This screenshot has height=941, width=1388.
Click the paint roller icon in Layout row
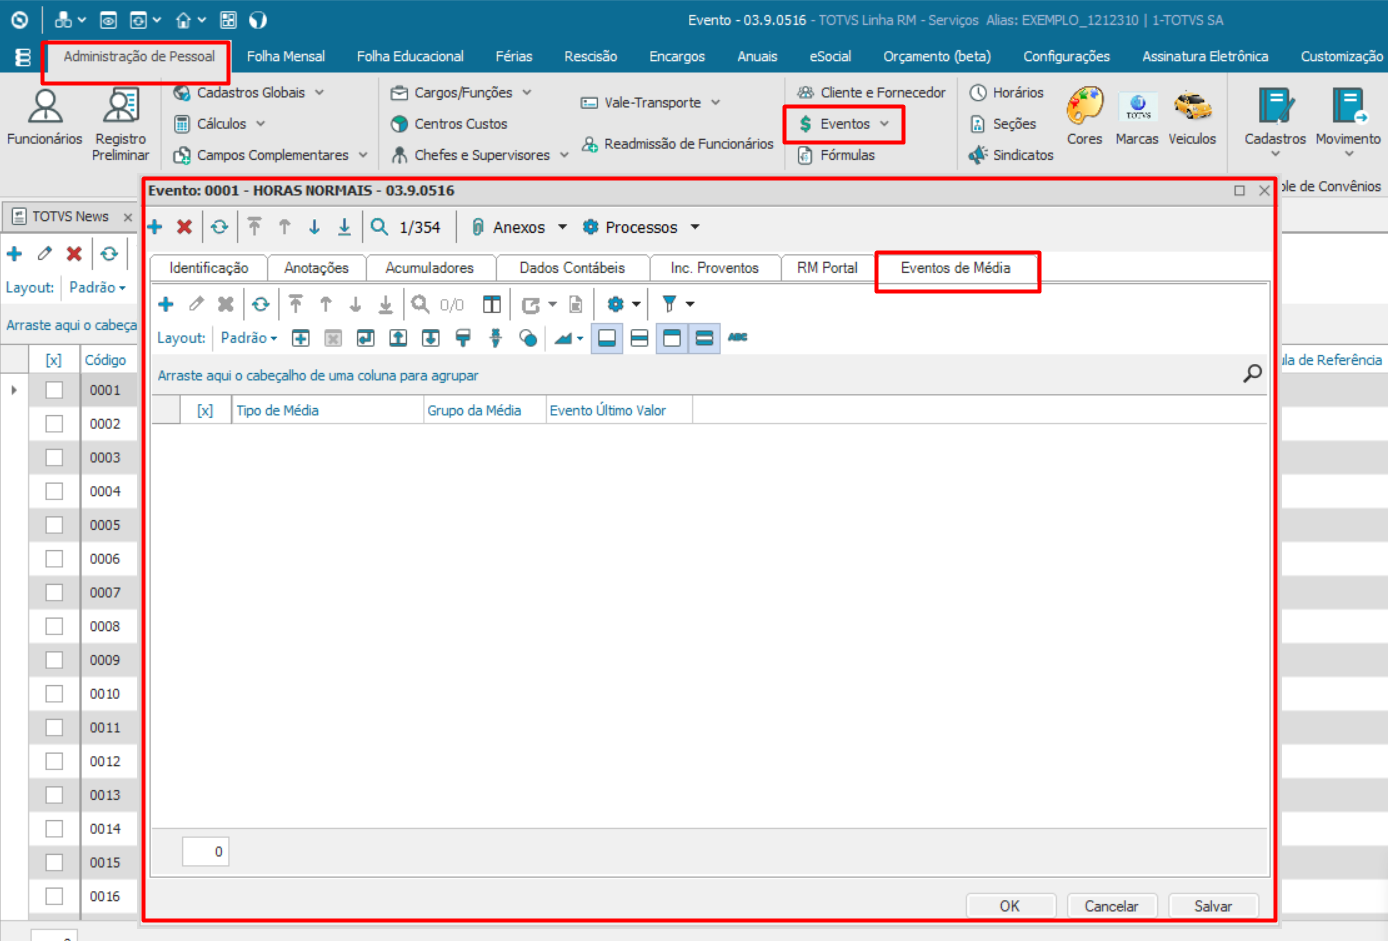pyautogui.click(x=463, y=338)
